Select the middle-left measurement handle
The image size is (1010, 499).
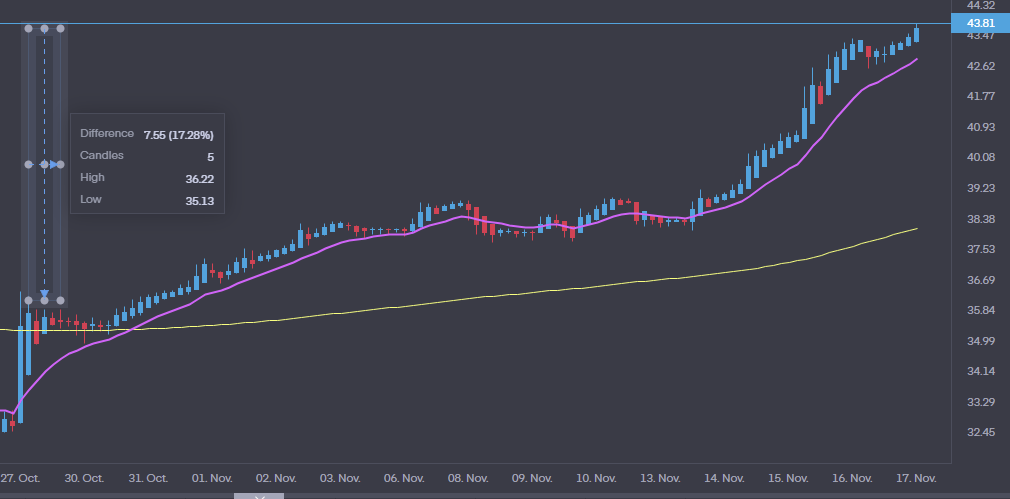(x=28, y=164)
